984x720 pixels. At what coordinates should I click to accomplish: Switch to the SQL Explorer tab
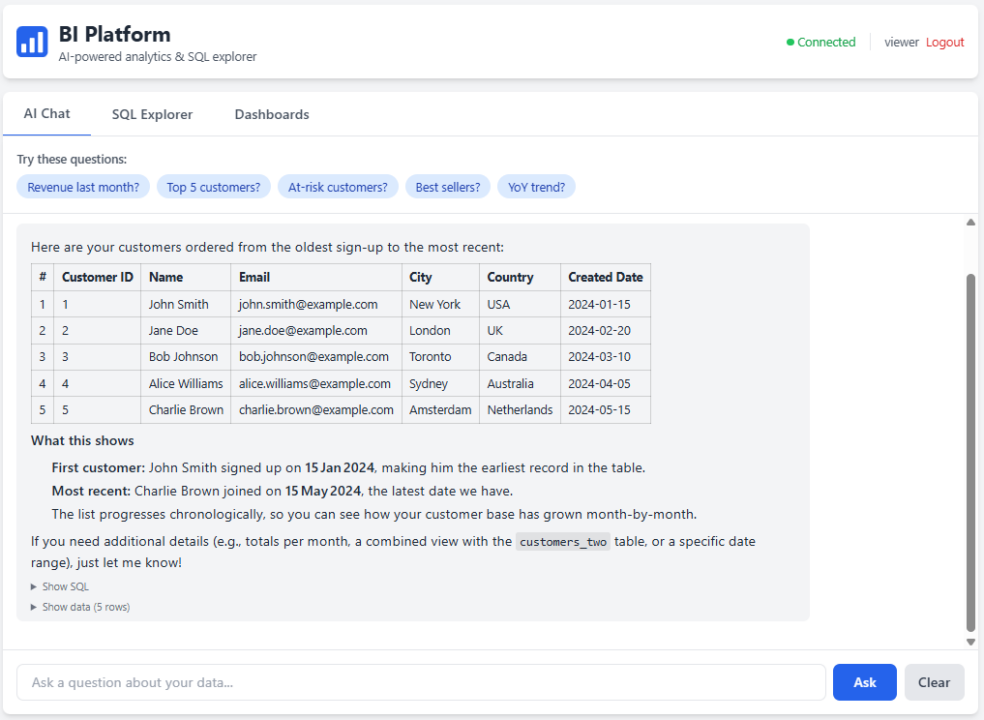point(152,115)
